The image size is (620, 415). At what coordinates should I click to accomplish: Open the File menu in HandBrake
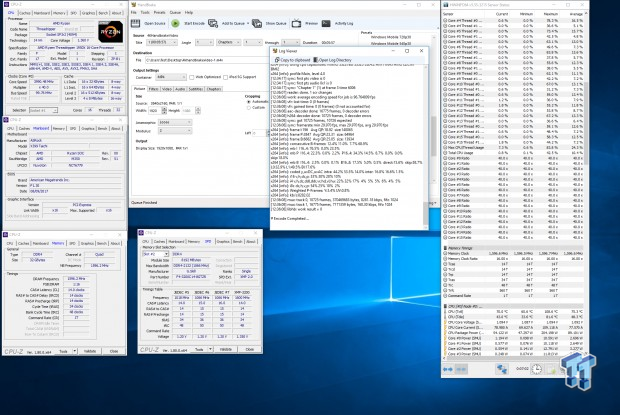(134, 13)
